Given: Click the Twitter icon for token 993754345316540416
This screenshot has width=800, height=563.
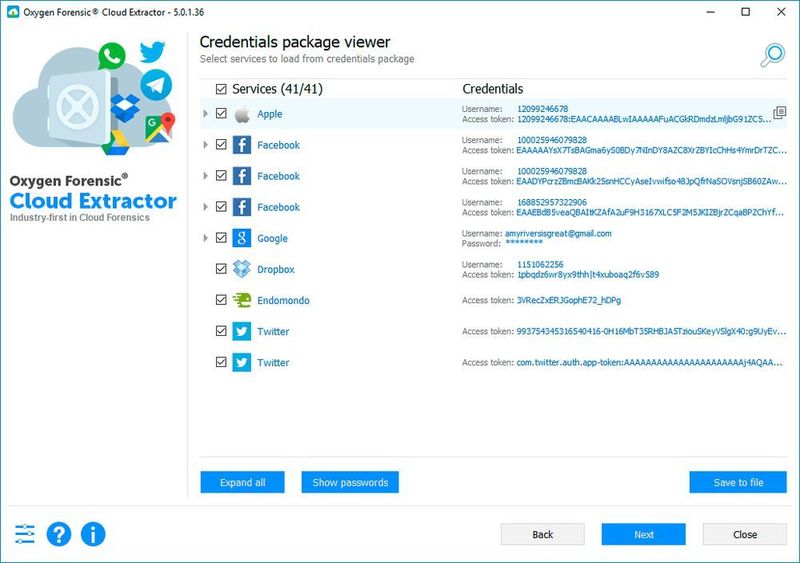Looking at the screenshot, I should pyautogui.click(x=242, y=331).
